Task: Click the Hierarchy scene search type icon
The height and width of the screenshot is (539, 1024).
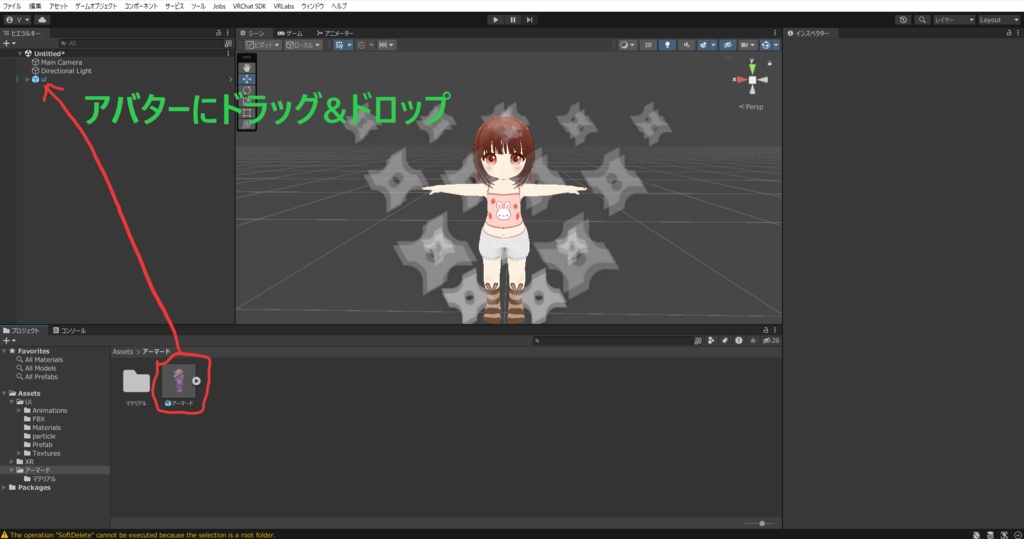Action: pyautogui.click(x=228, y=43)
